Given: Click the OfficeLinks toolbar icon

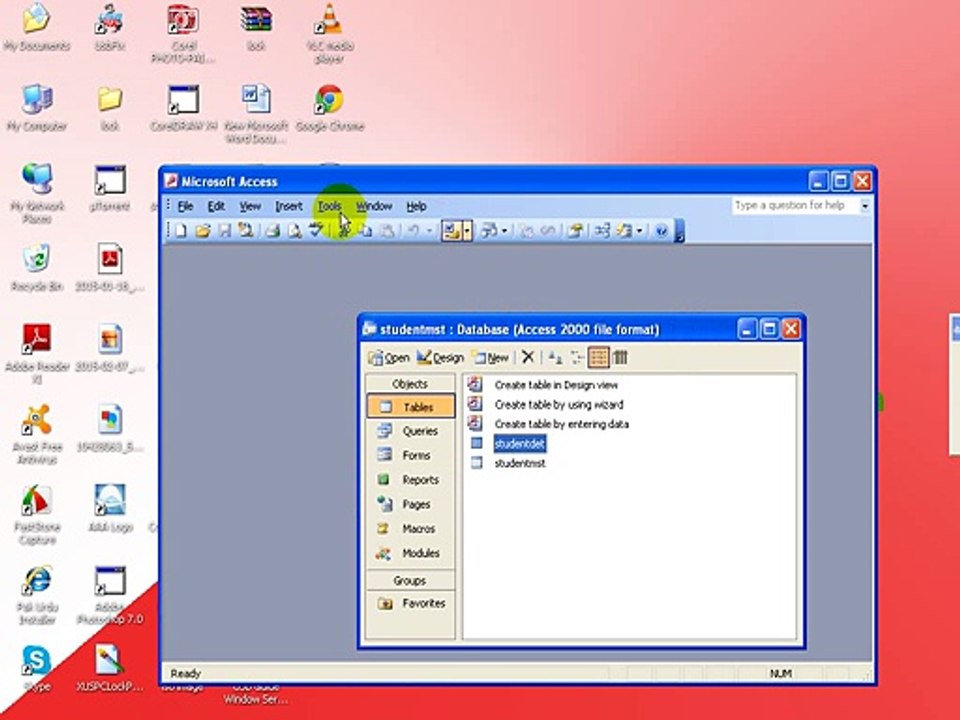Looking at the screenshot, I should click(451, 231).
